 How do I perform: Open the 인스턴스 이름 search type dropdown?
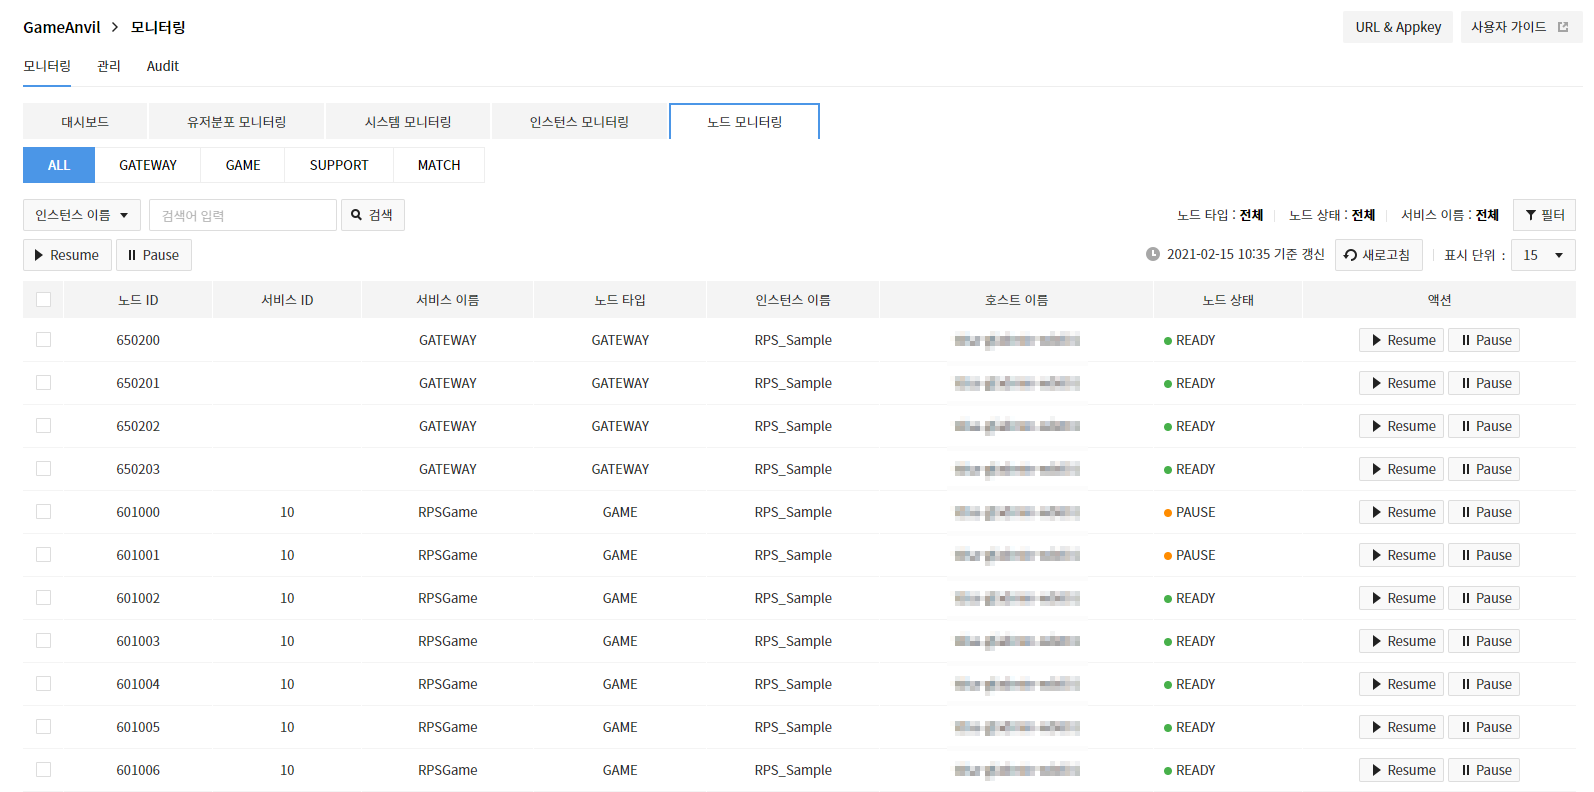pos(82,215)
